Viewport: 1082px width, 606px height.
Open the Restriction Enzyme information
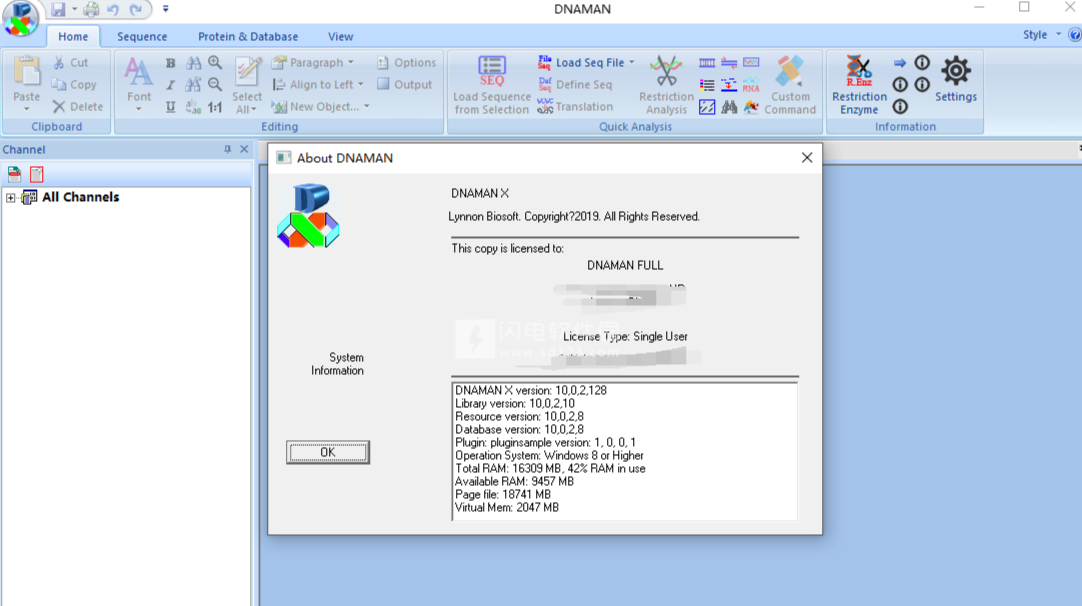[x=859, y=86]
